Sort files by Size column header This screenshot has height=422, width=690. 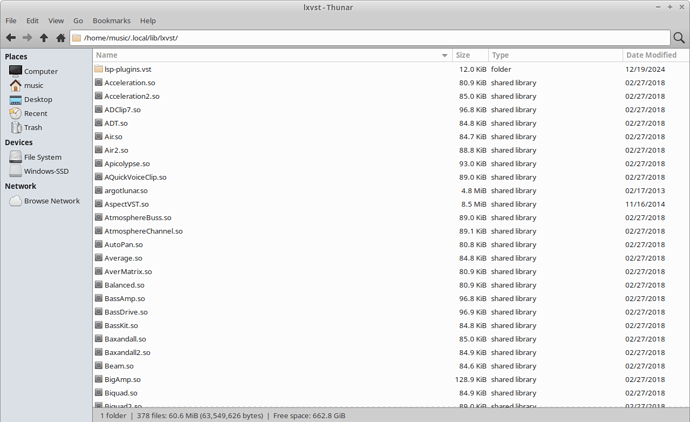[x=469, y=55]
